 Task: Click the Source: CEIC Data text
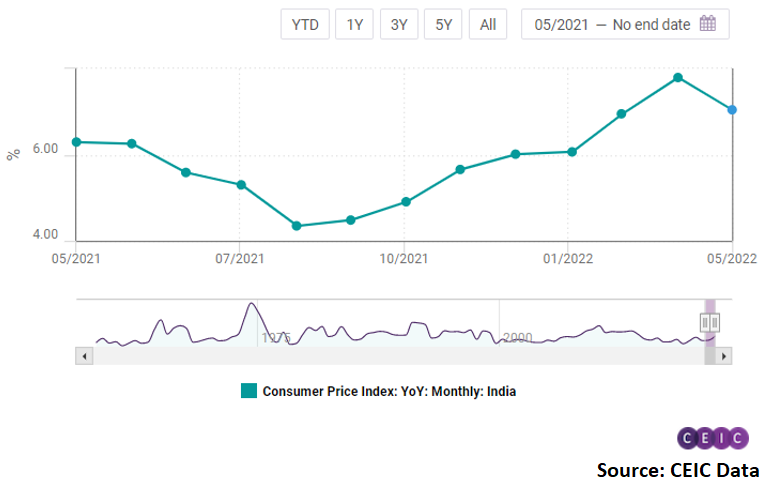point(677,468)
